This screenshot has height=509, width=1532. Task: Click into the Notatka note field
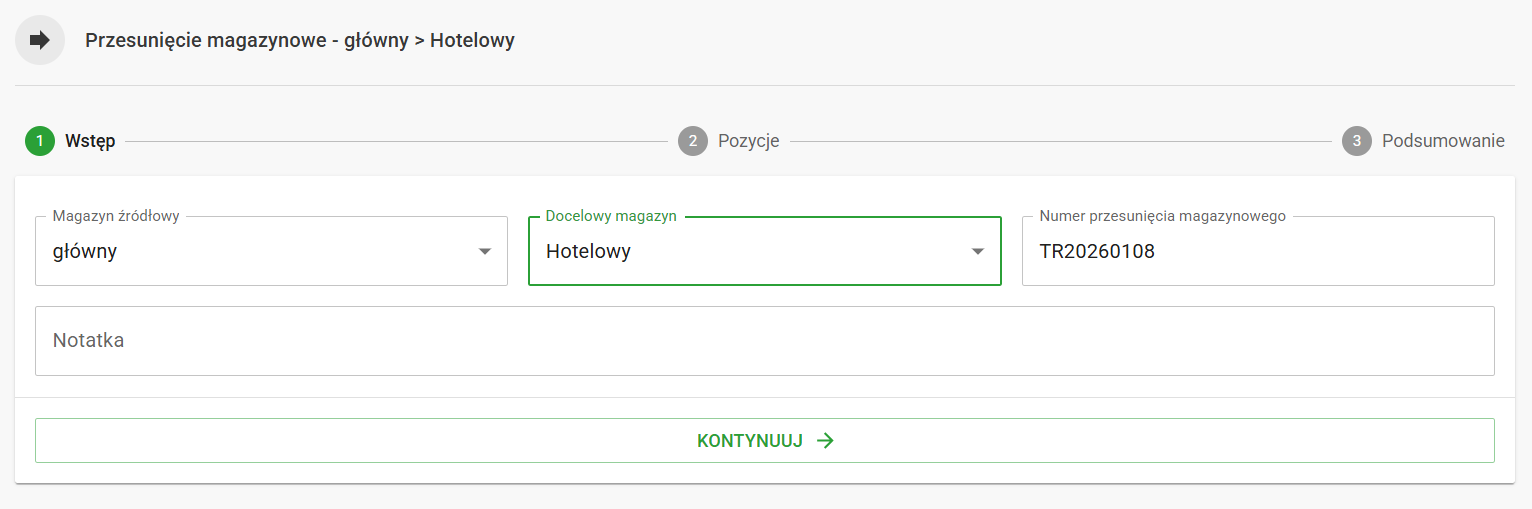click(764, 341)
